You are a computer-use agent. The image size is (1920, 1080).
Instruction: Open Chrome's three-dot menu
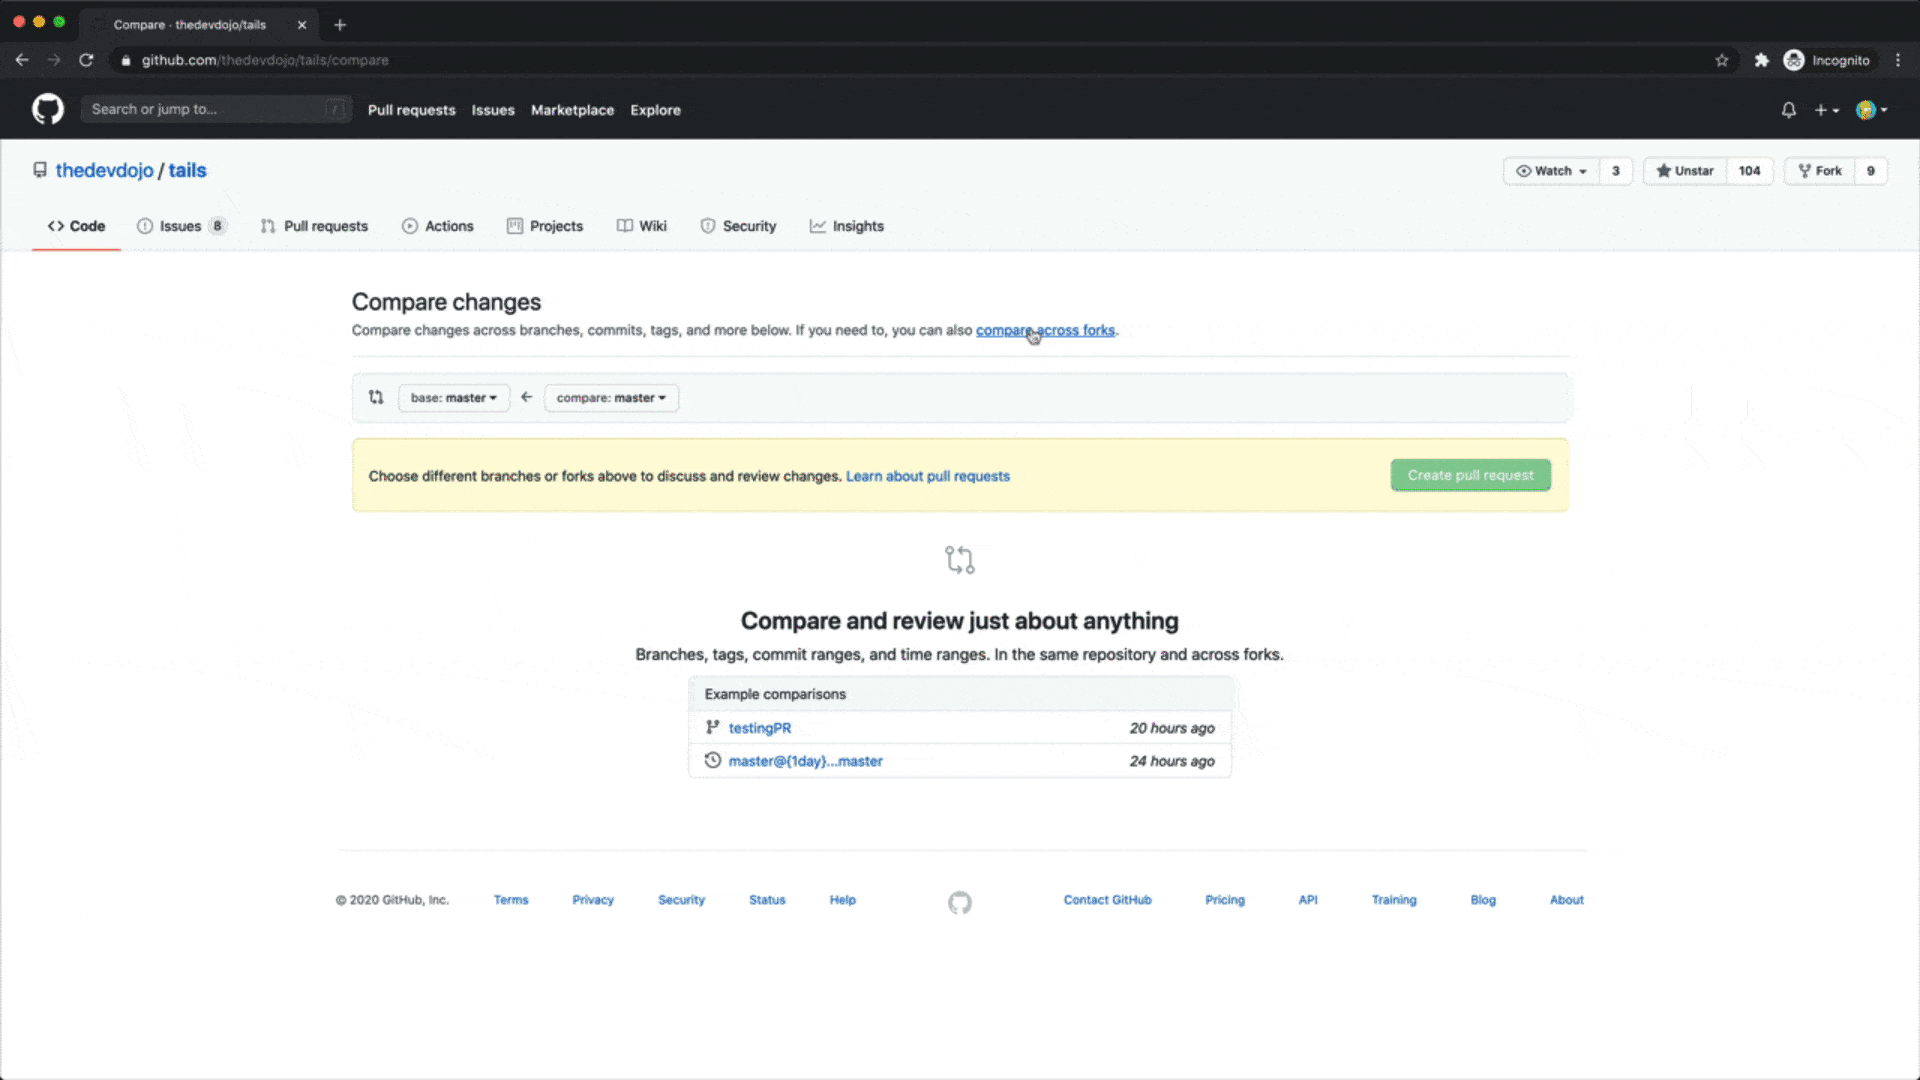click(1898, 60)
